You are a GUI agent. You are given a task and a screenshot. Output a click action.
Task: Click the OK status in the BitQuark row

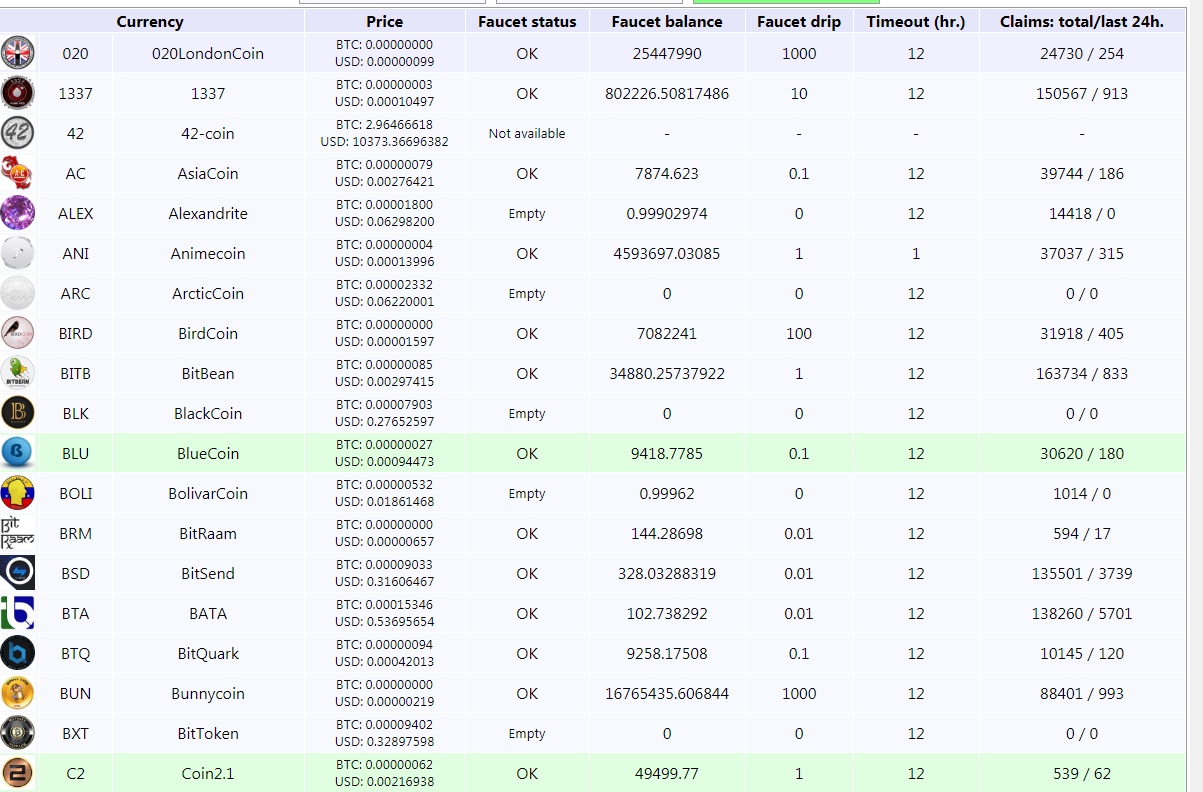[527, 653]
